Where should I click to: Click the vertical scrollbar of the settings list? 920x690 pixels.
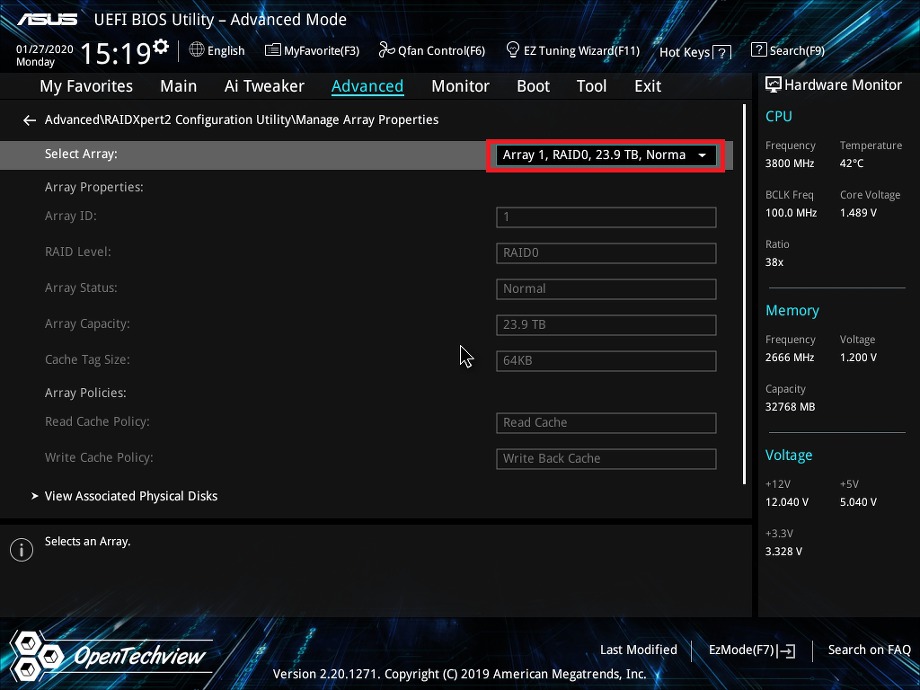tap(744, 294)
